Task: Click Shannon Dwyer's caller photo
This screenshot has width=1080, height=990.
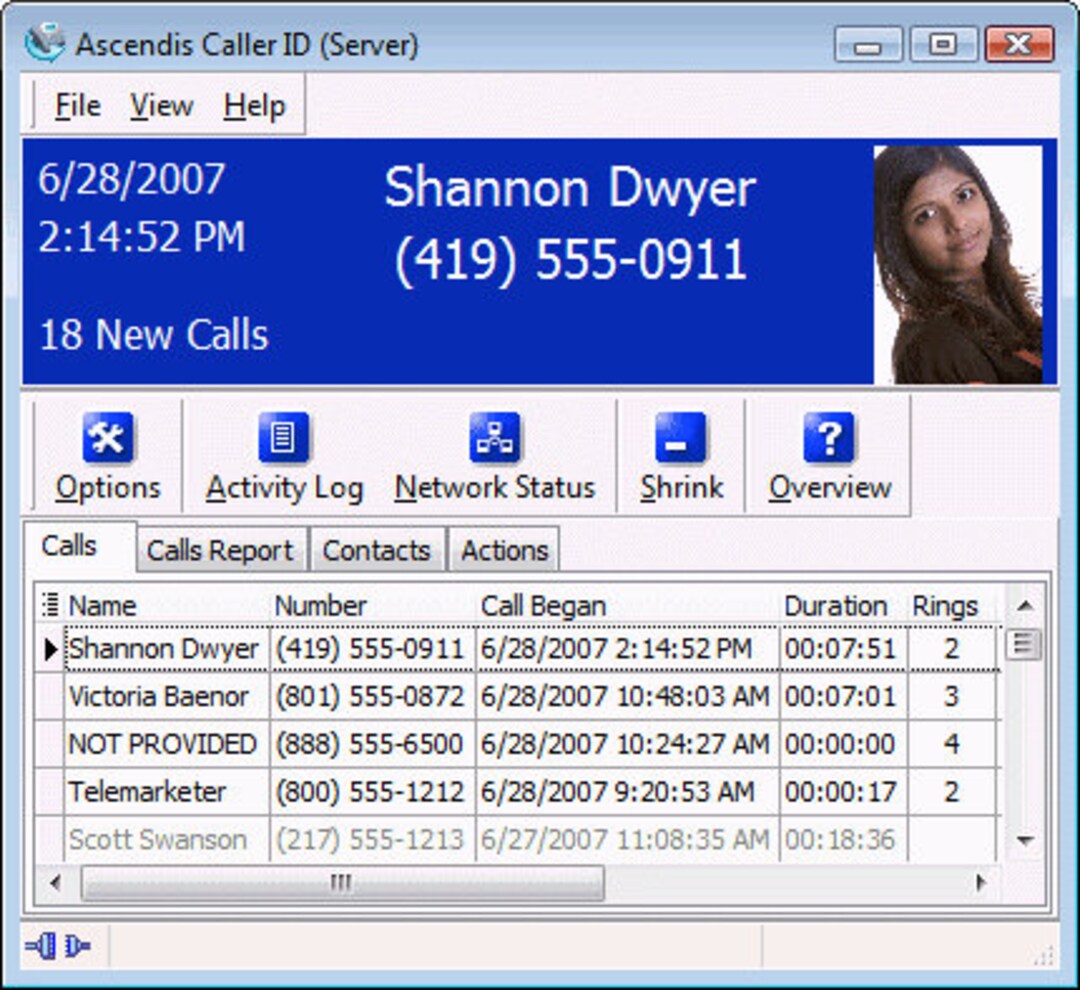Action: [x=960, y=262]
